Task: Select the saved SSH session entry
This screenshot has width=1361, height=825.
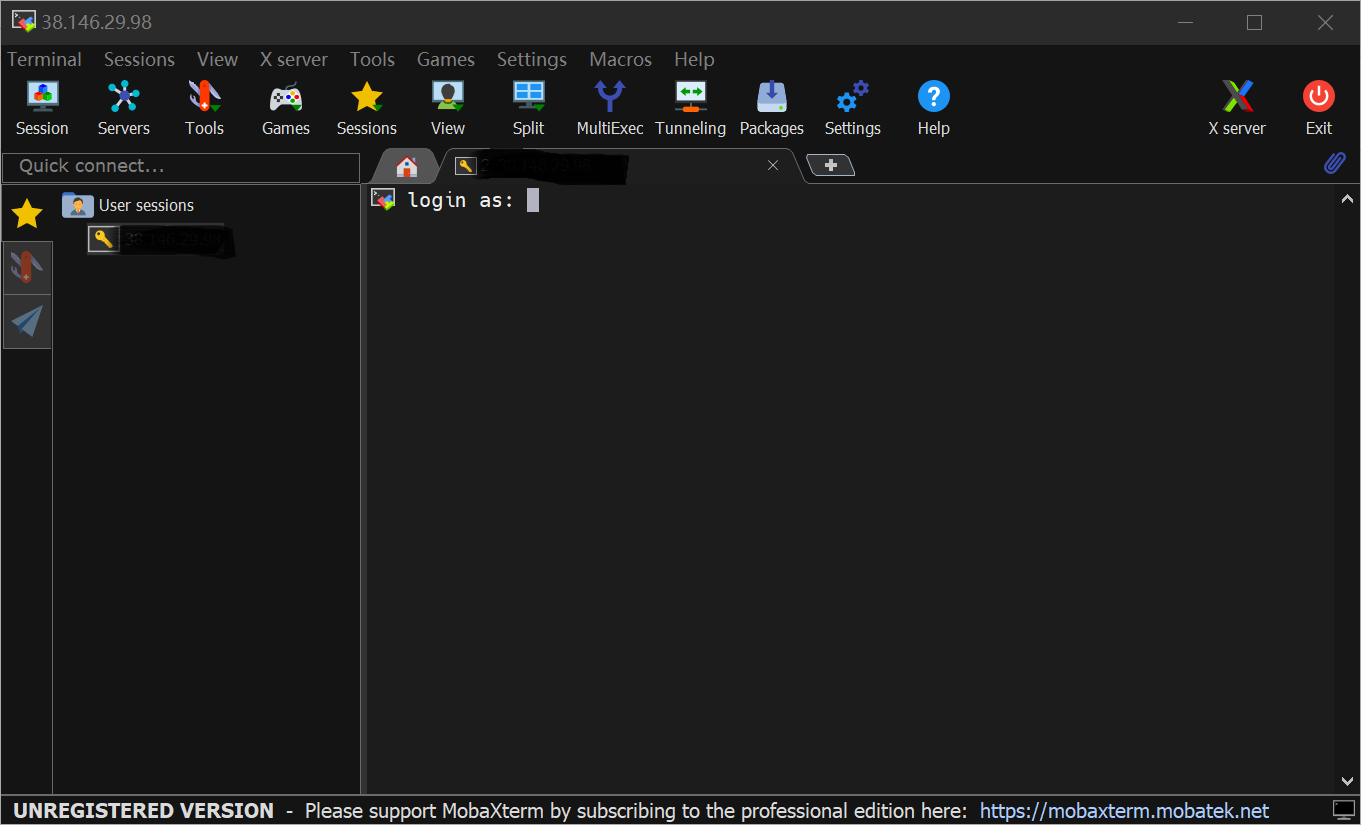Action: 160,240
